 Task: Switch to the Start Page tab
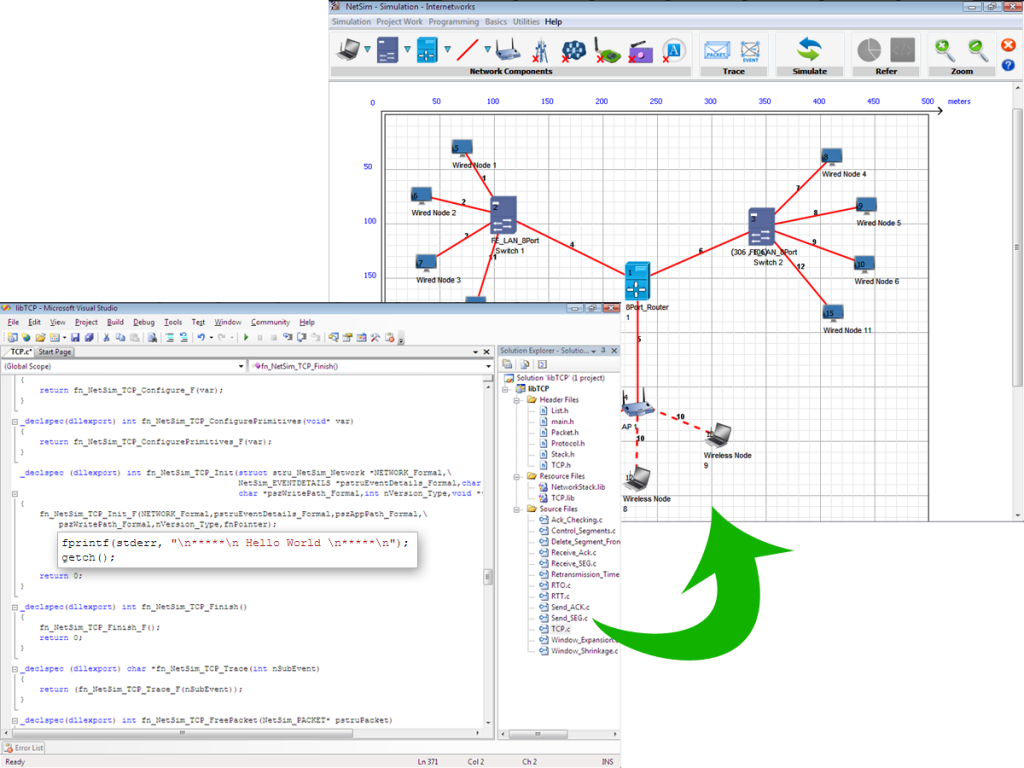55,352
